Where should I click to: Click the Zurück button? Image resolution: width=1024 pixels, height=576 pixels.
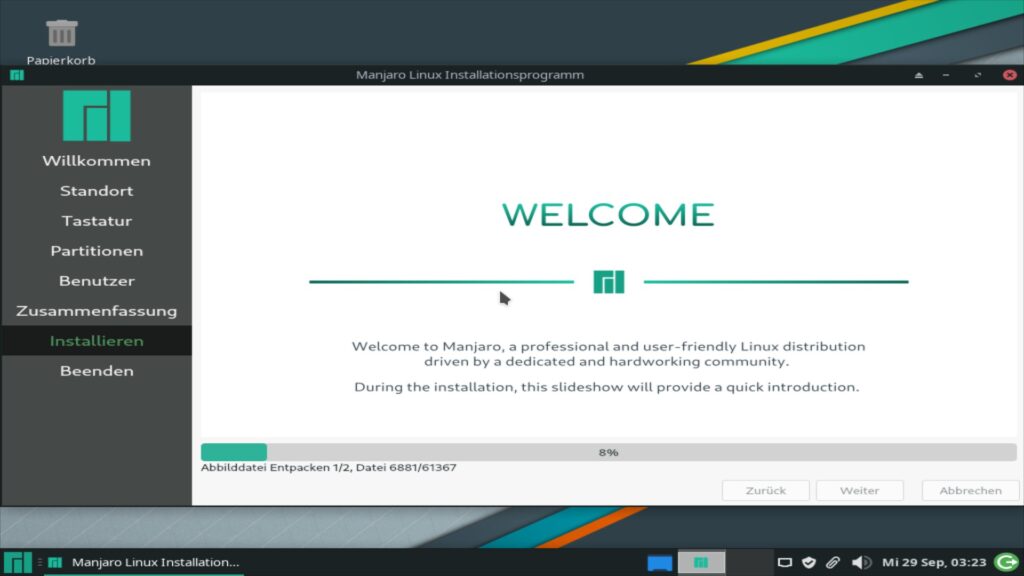click(765, 490)
